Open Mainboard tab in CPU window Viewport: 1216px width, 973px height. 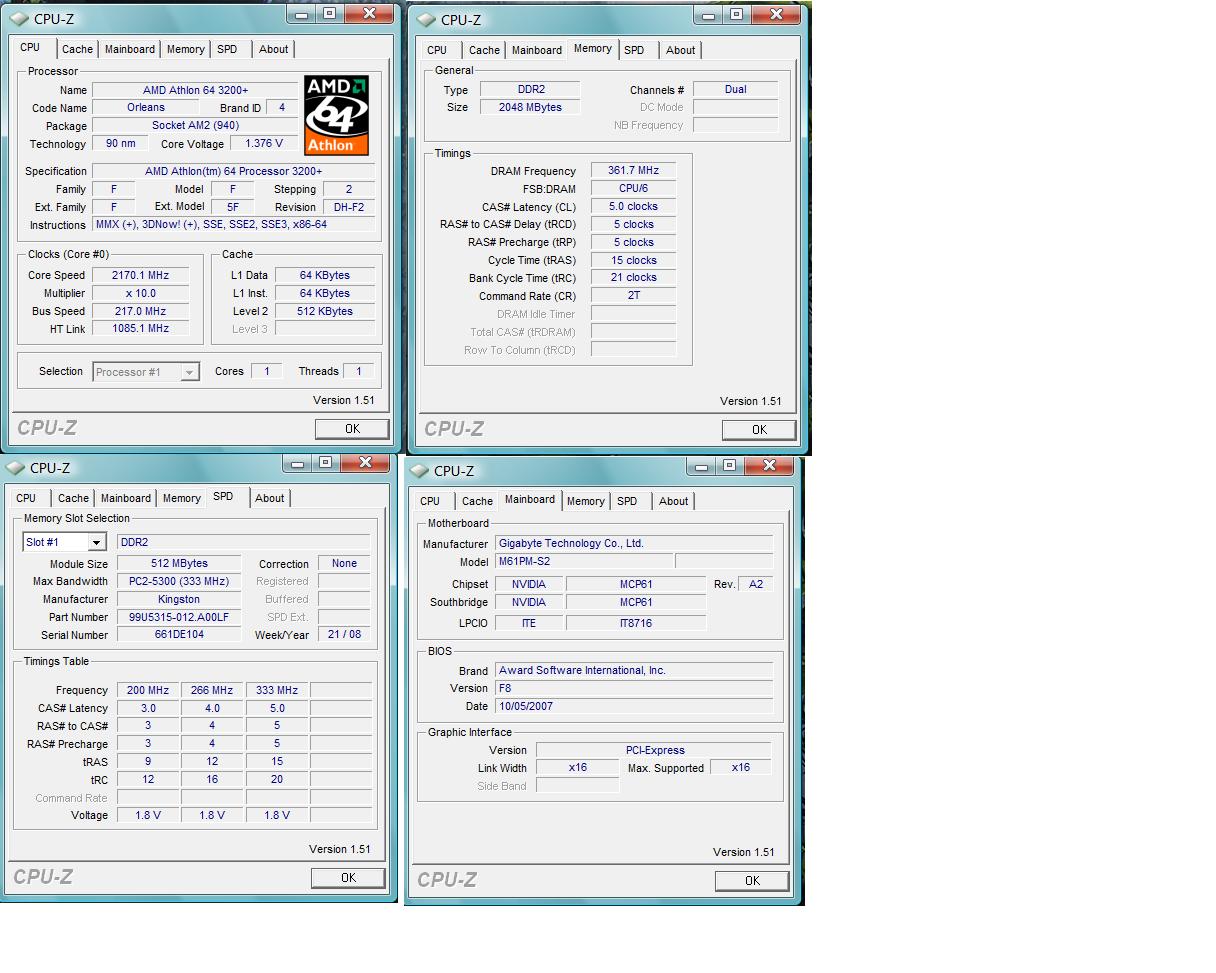tap(130, 49)
